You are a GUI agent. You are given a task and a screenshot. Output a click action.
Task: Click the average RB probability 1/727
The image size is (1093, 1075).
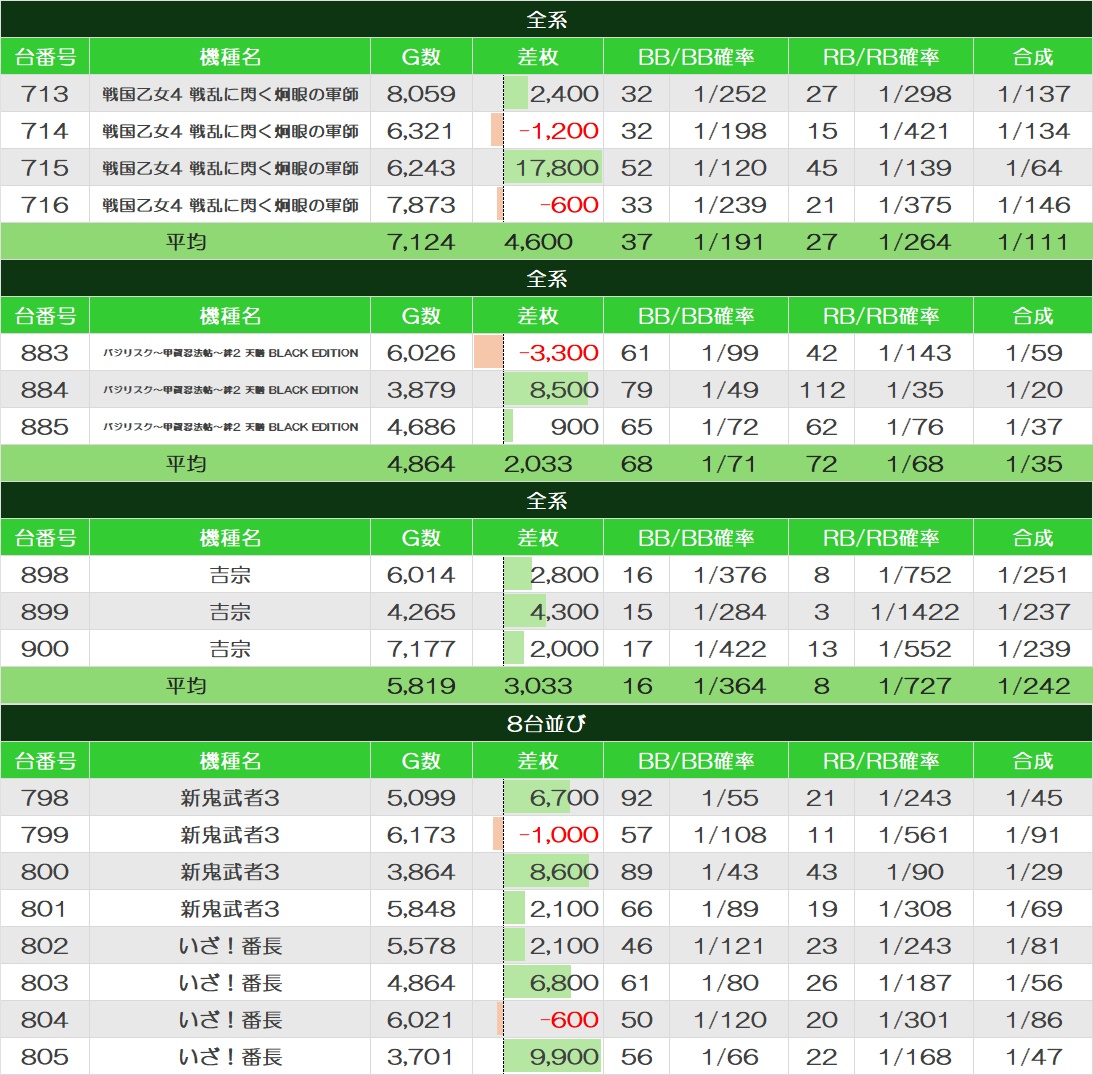point(915,685)
